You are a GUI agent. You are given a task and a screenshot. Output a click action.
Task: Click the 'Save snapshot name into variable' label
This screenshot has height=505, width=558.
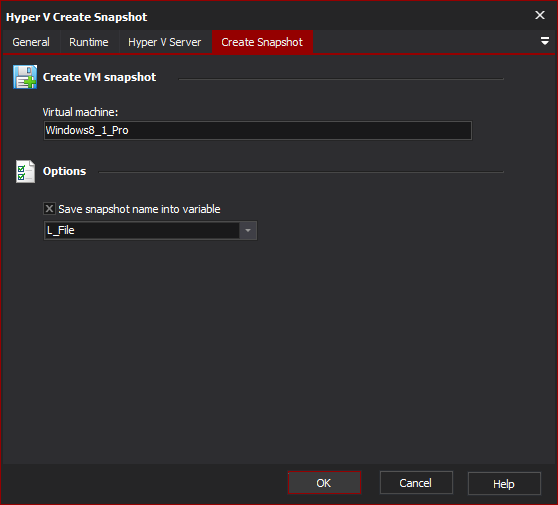coord(139,209)
